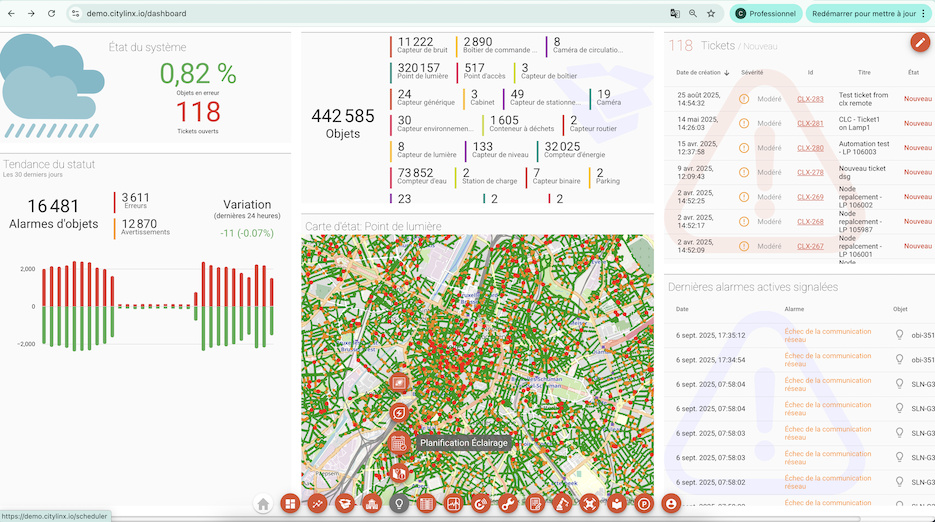Sort tickets by Date de création arrow

[x=726, y=73]
